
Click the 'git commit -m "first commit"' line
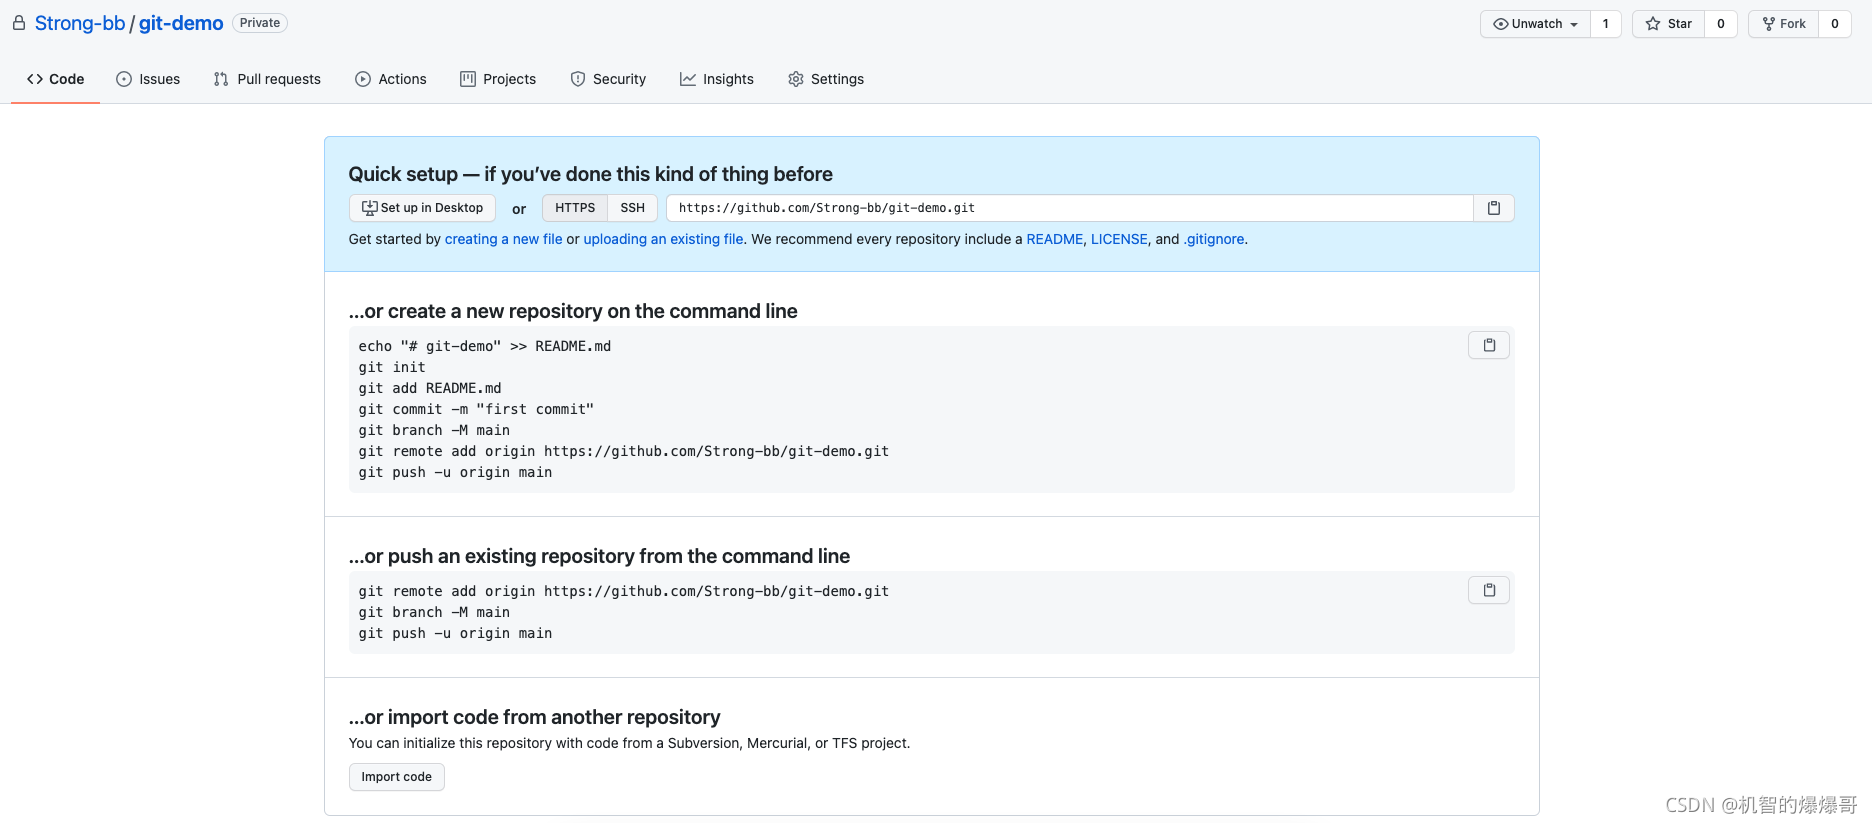click(x=476, y=409)
